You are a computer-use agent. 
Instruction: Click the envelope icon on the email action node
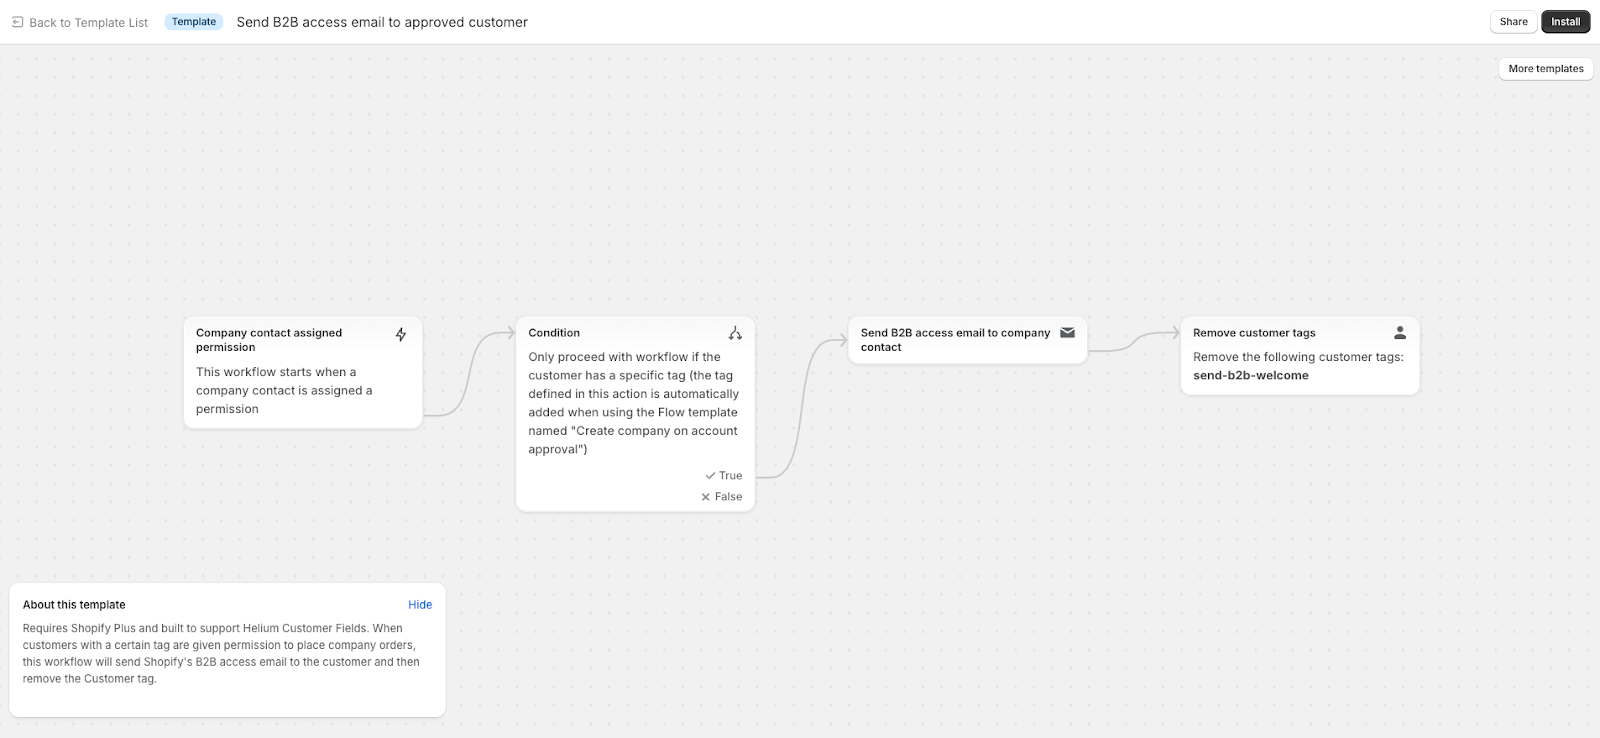1068,333
